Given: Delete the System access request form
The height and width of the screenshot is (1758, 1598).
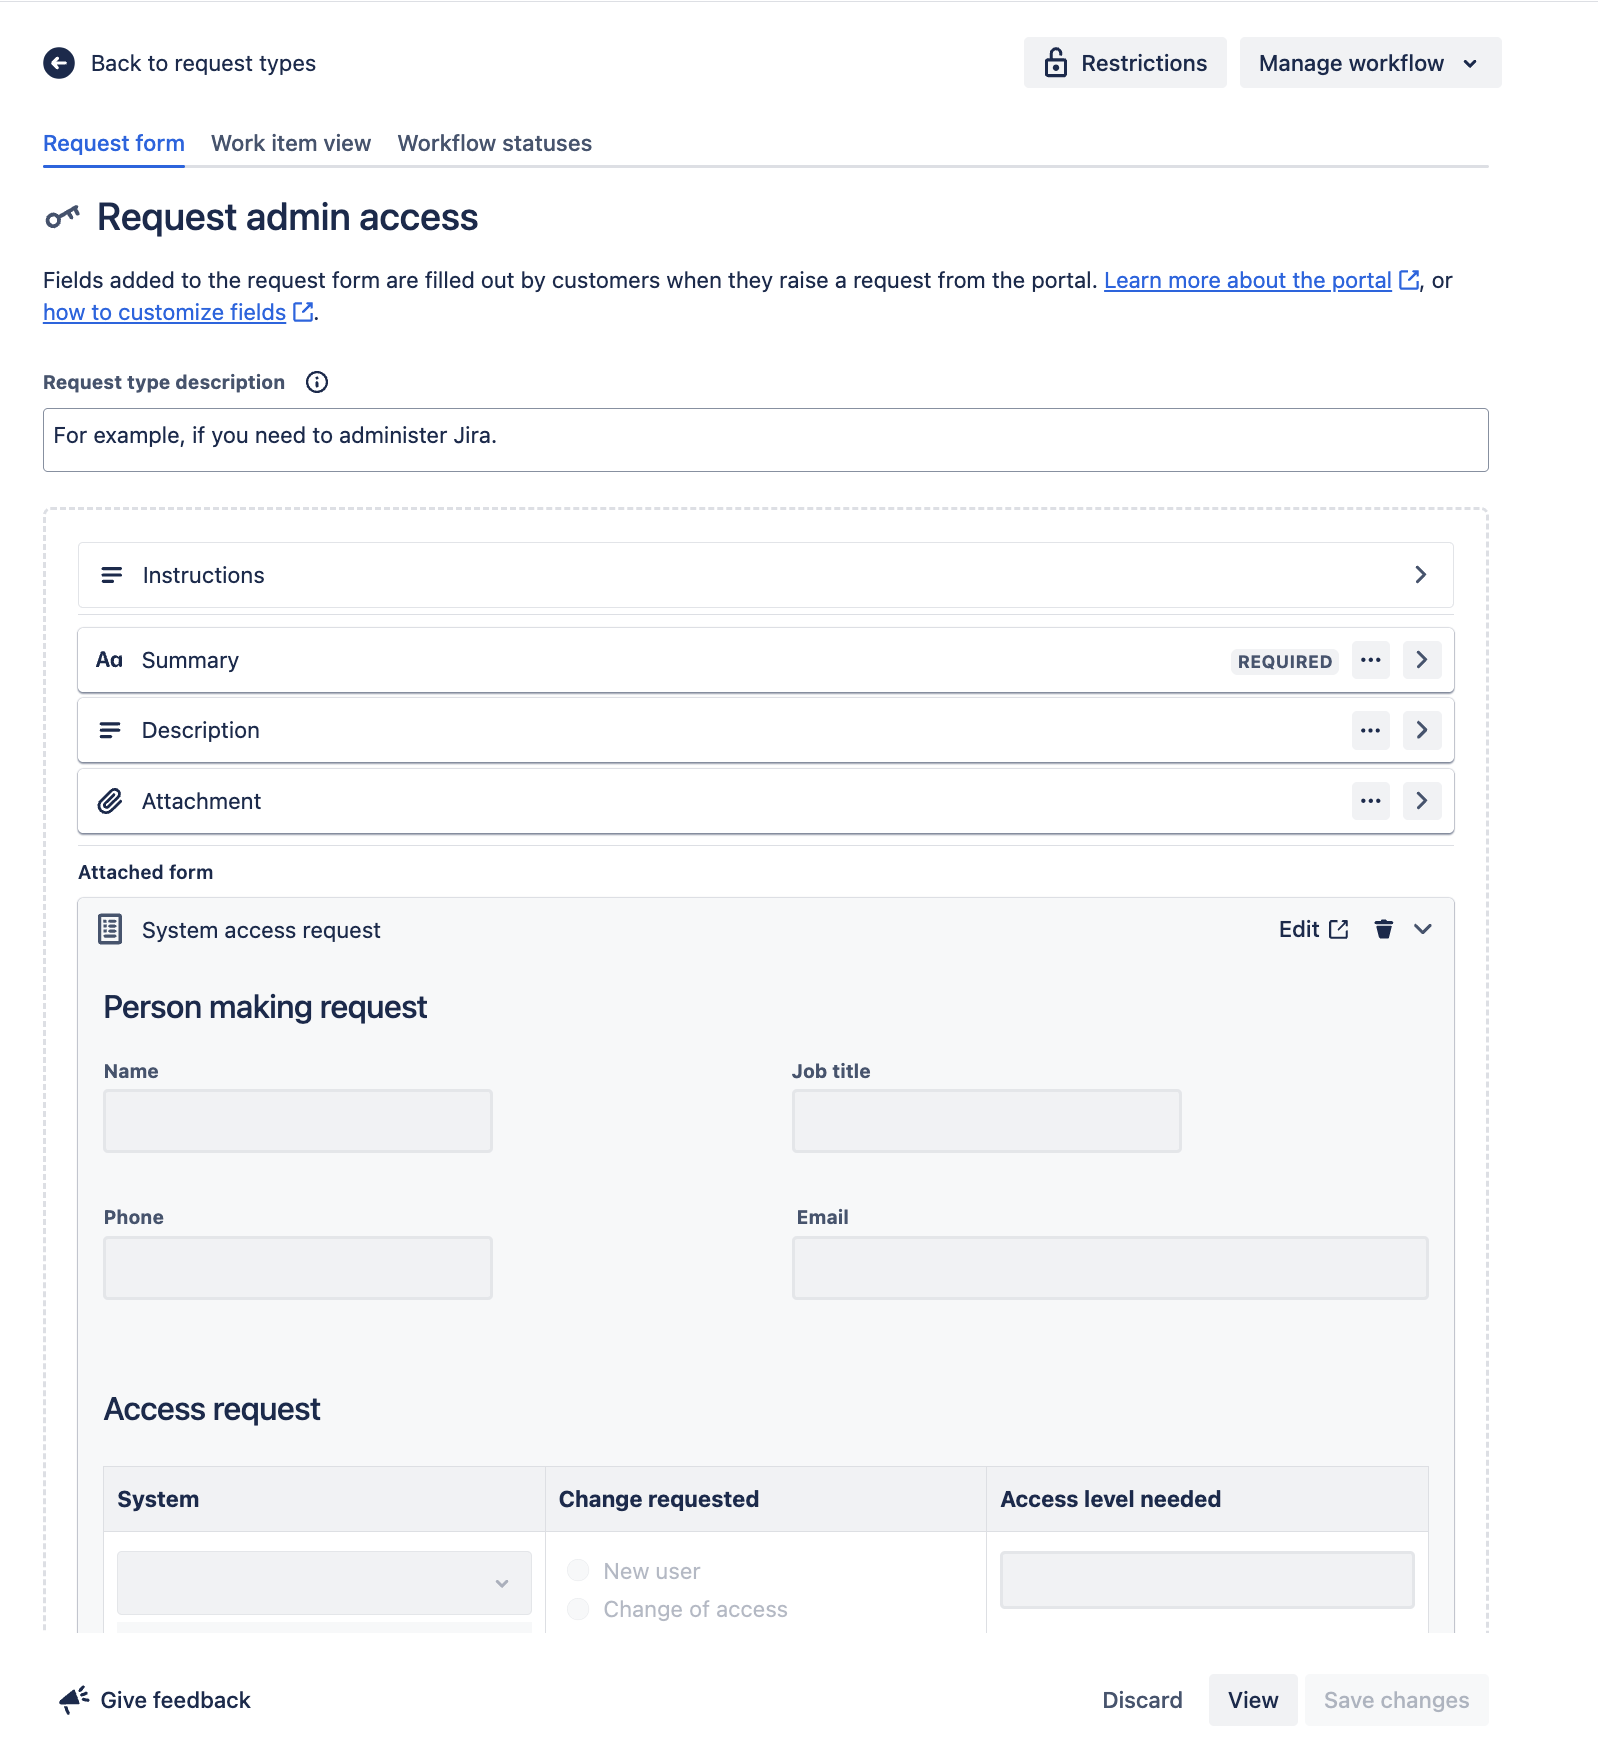Looking at the screenshot, I should (x=1383, y=929).
